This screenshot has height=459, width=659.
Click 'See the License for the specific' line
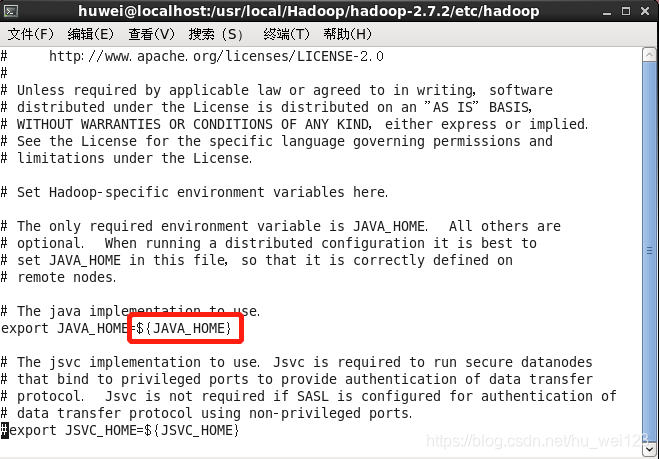point(277,141)
